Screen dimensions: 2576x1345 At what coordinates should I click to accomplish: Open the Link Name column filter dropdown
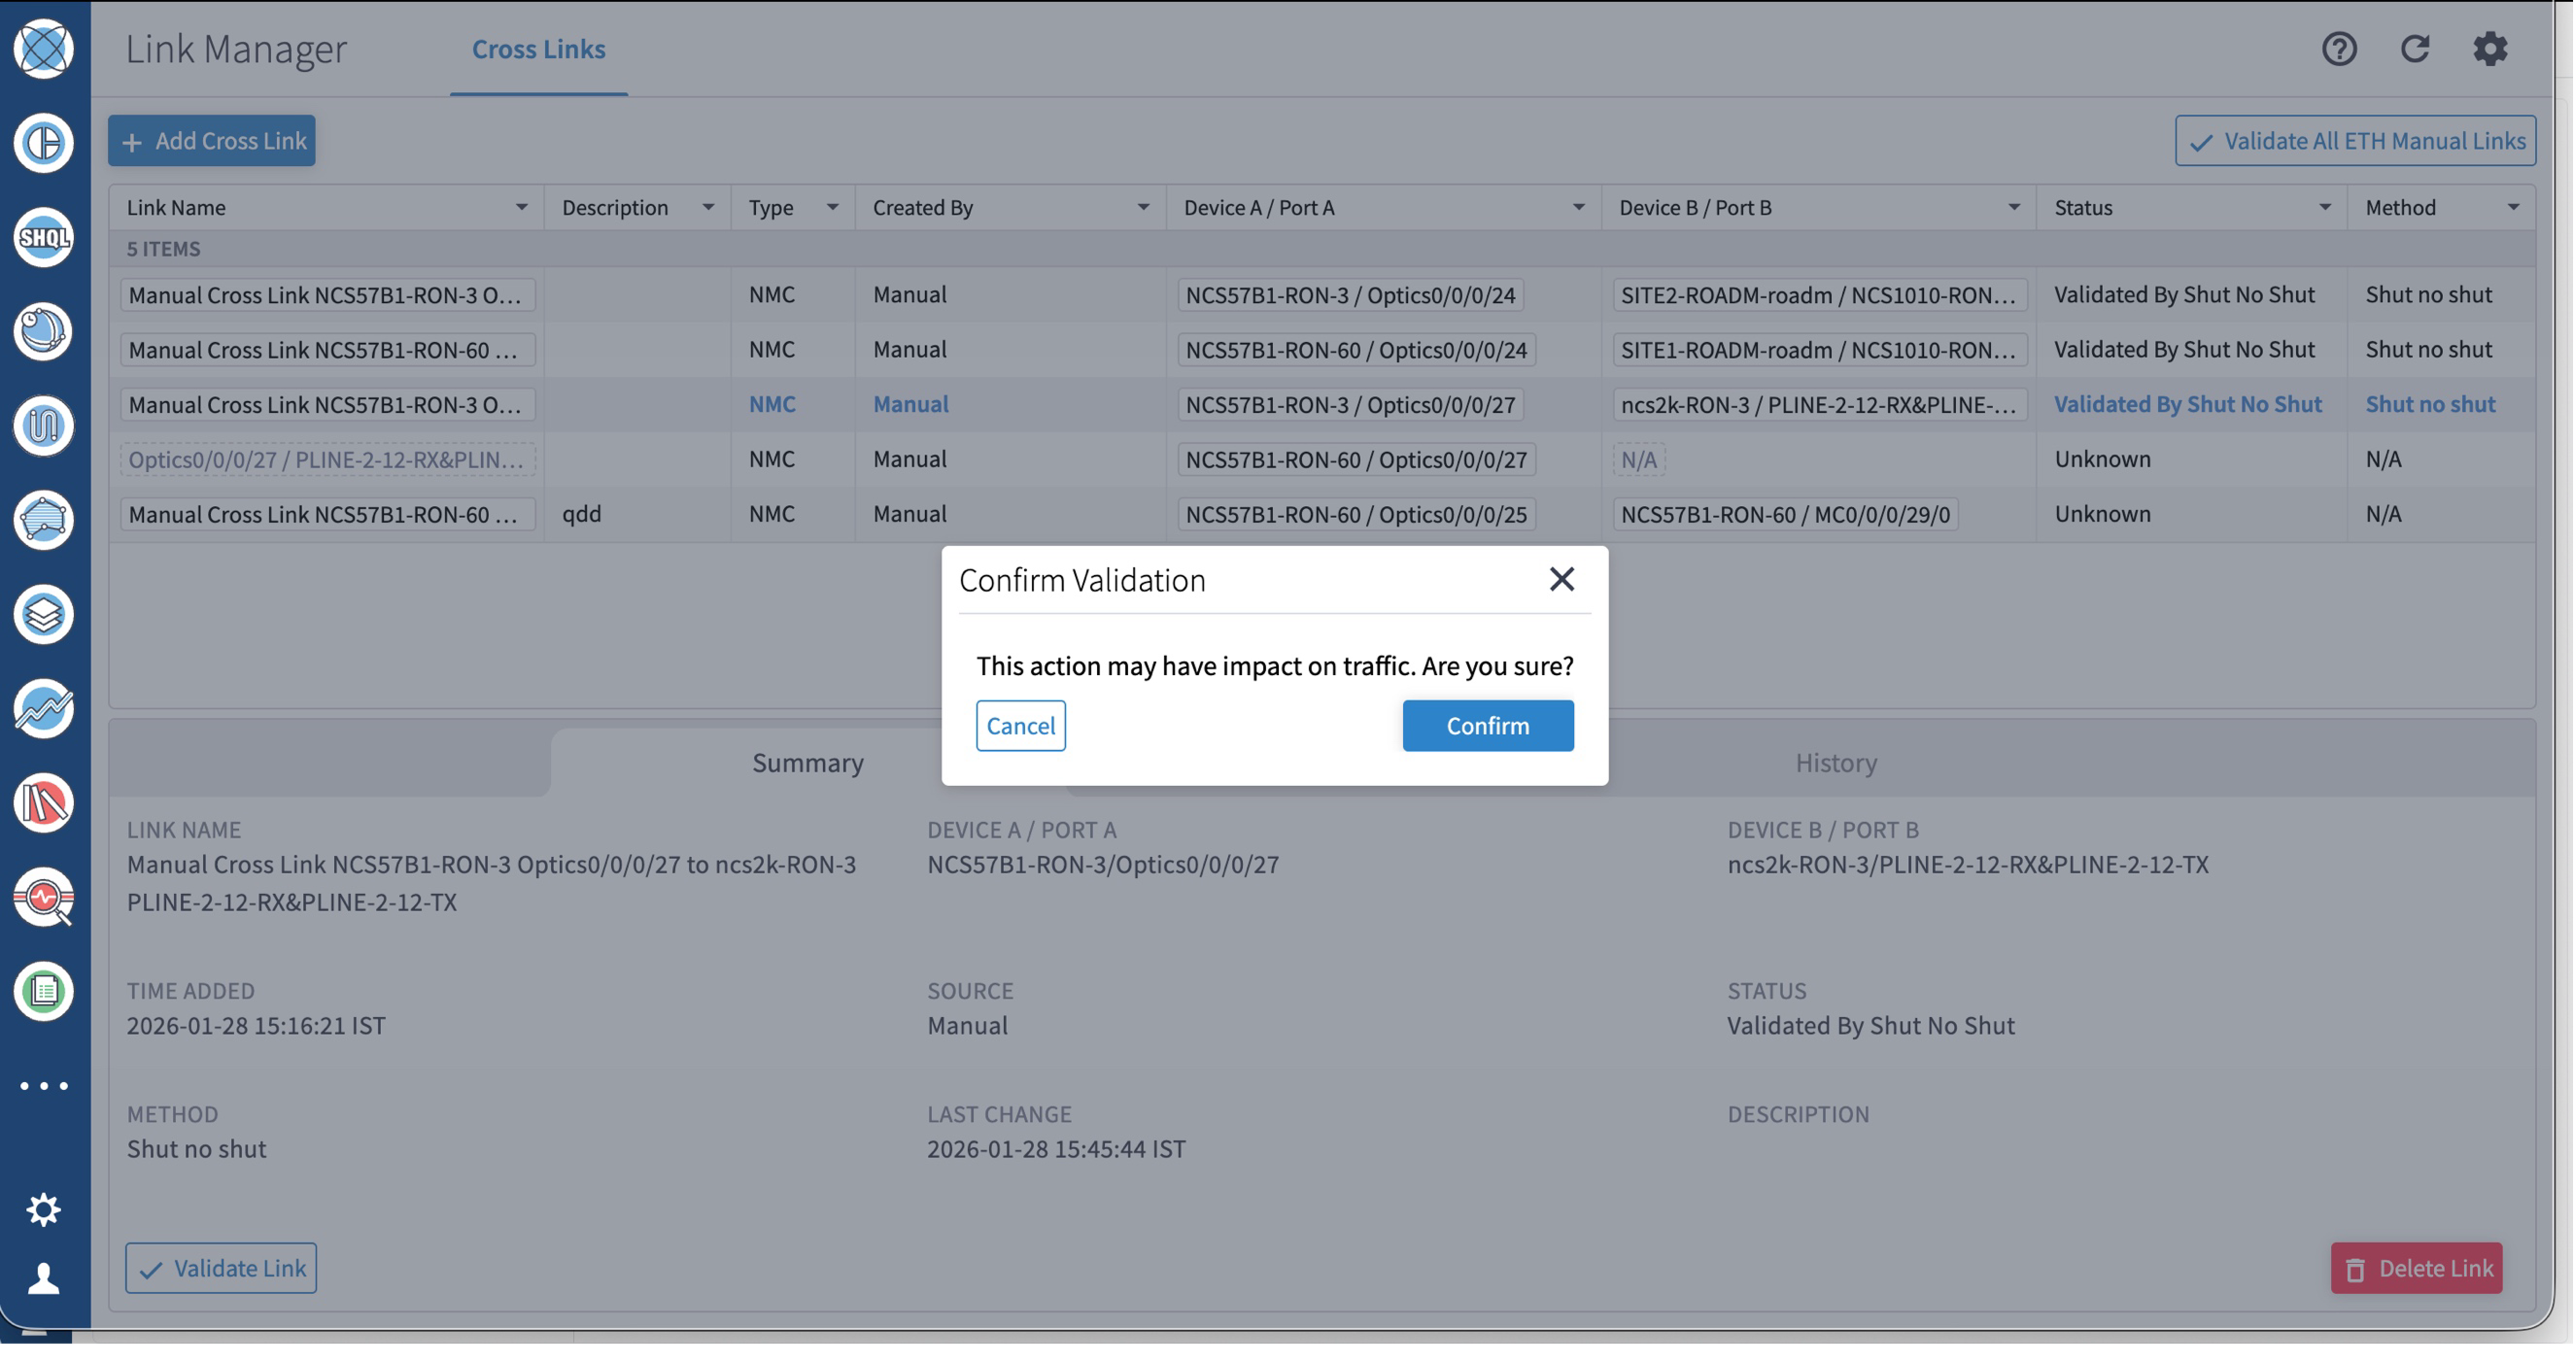pyautogui.click(x=521, y=207)
